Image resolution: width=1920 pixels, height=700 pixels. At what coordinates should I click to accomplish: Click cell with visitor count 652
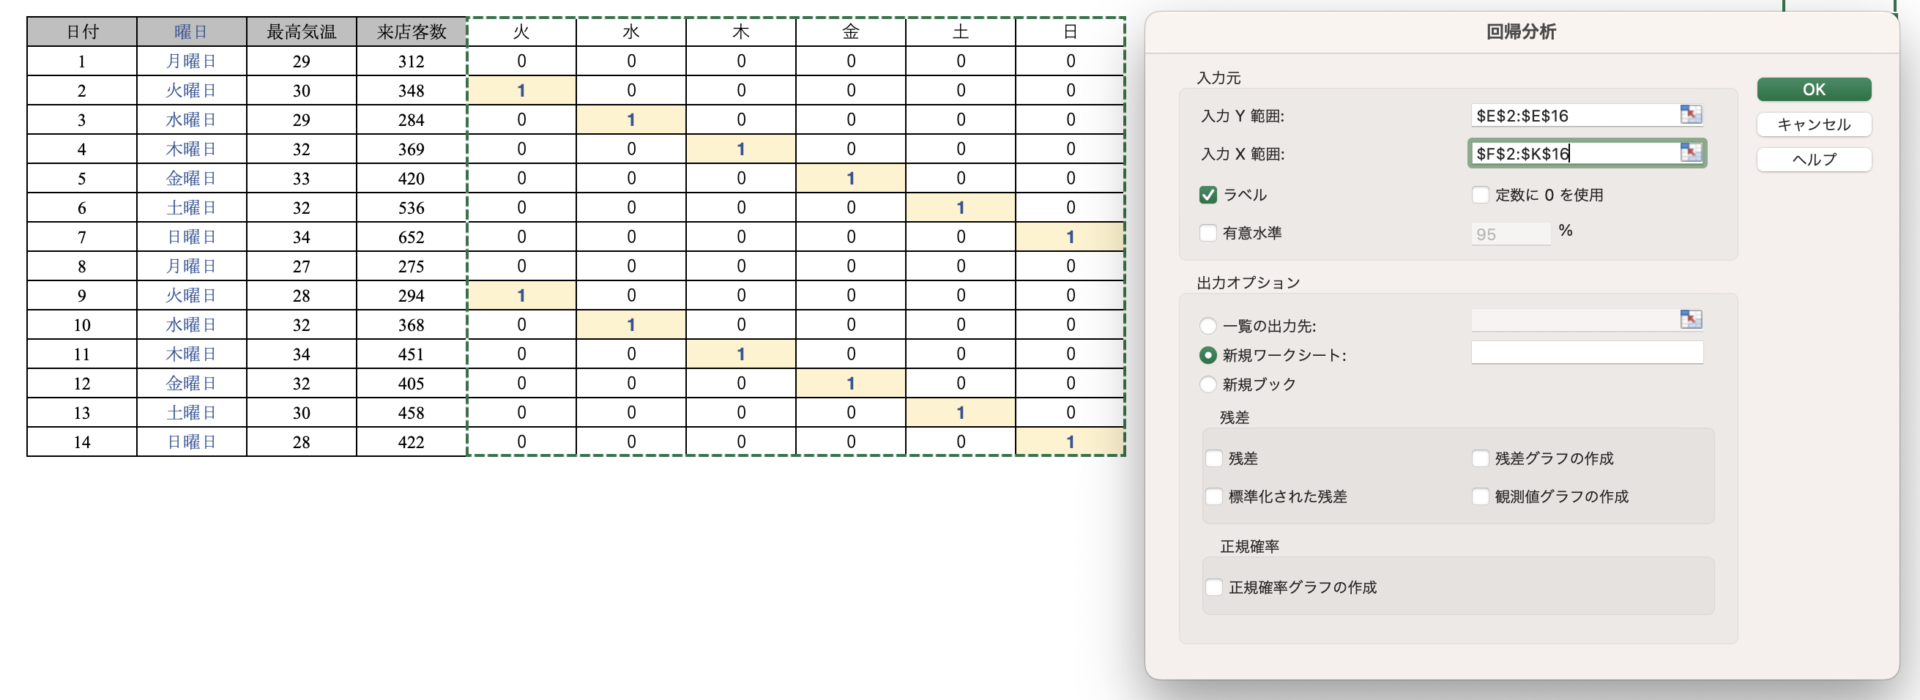coord(412,237)
